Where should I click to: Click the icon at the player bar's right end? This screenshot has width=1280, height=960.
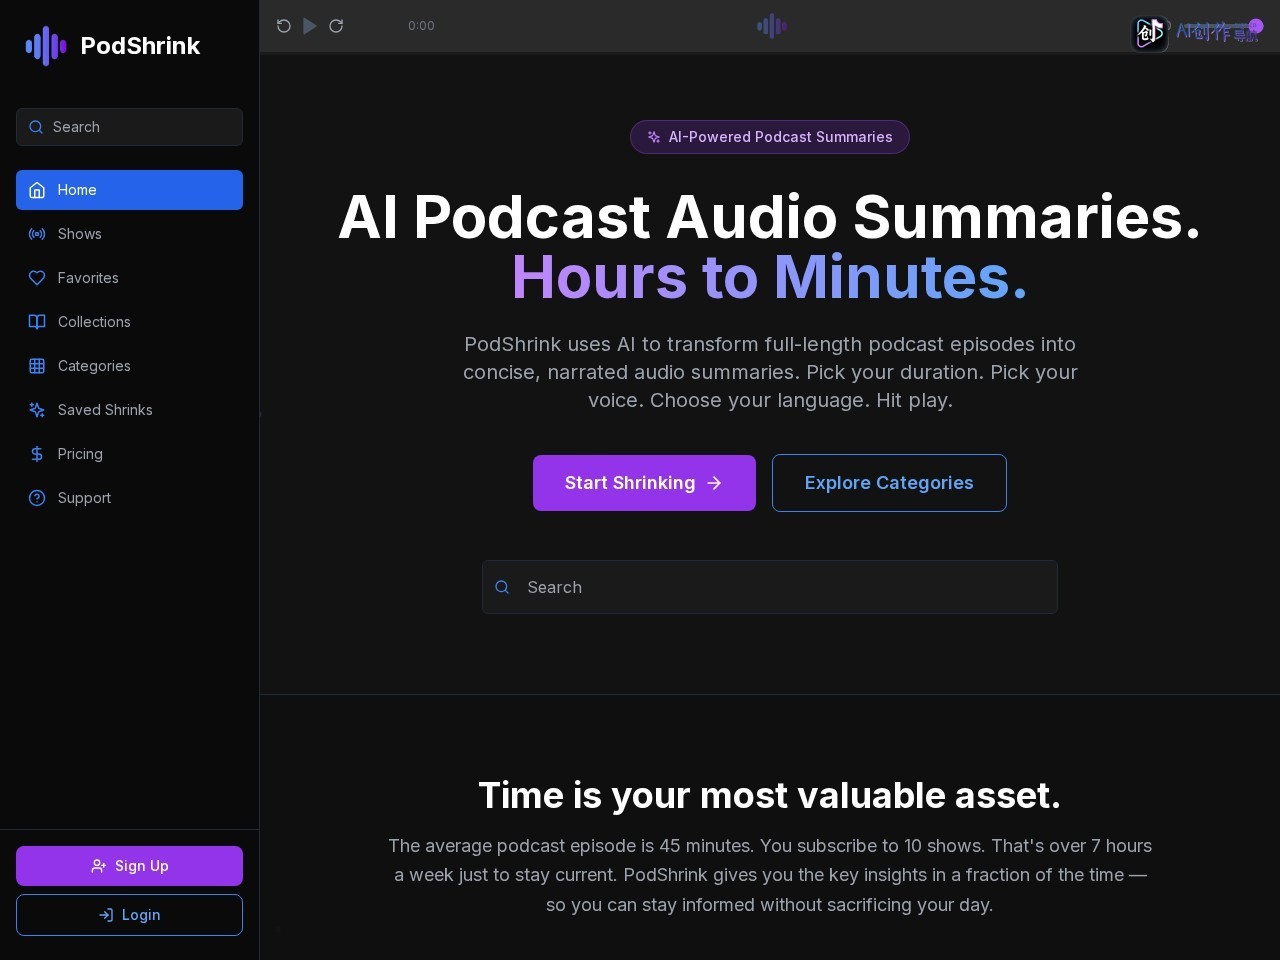(x=1256, y=26)
